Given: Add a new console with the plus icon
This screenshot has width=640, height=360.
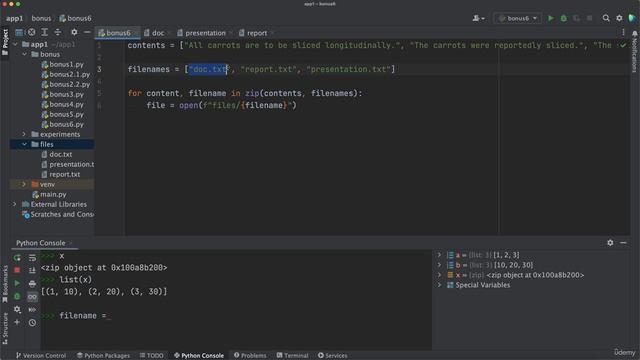Looking at the screenshot, I should point(17,322).
